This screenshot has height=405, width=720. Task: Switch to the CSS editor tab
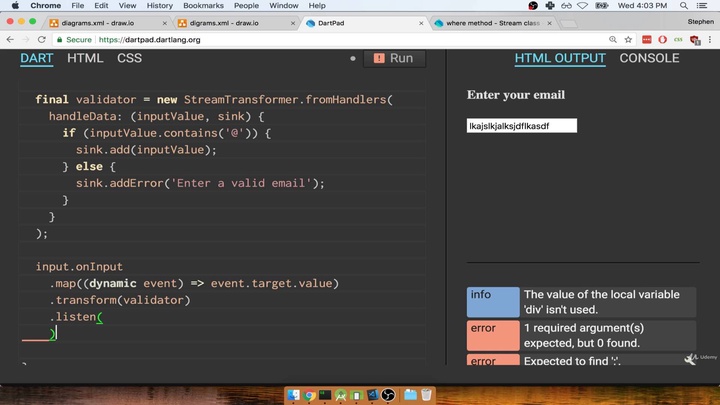point(129,58)
